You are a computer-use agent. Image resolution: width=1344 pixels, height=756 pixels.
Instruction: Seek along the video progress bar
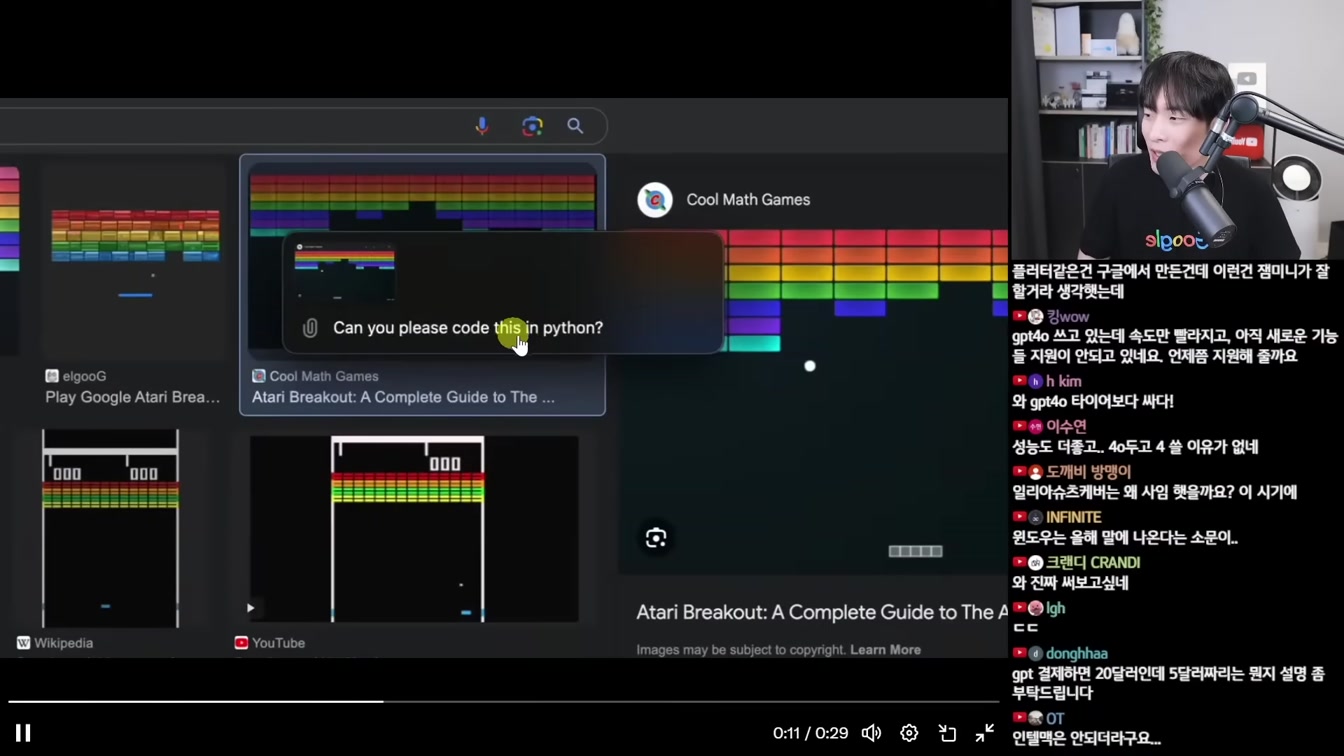tap(504, 701)
